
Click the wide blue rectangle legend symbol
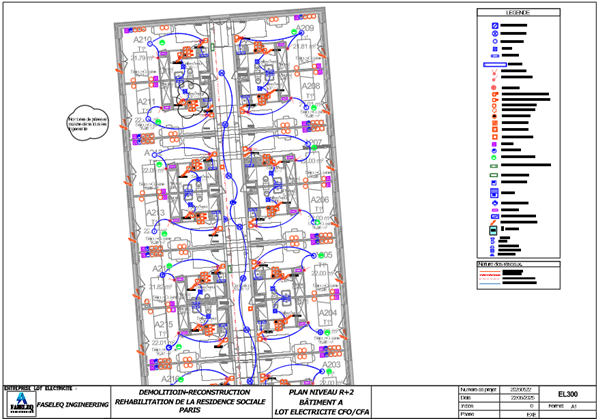[x=495, y=64]
